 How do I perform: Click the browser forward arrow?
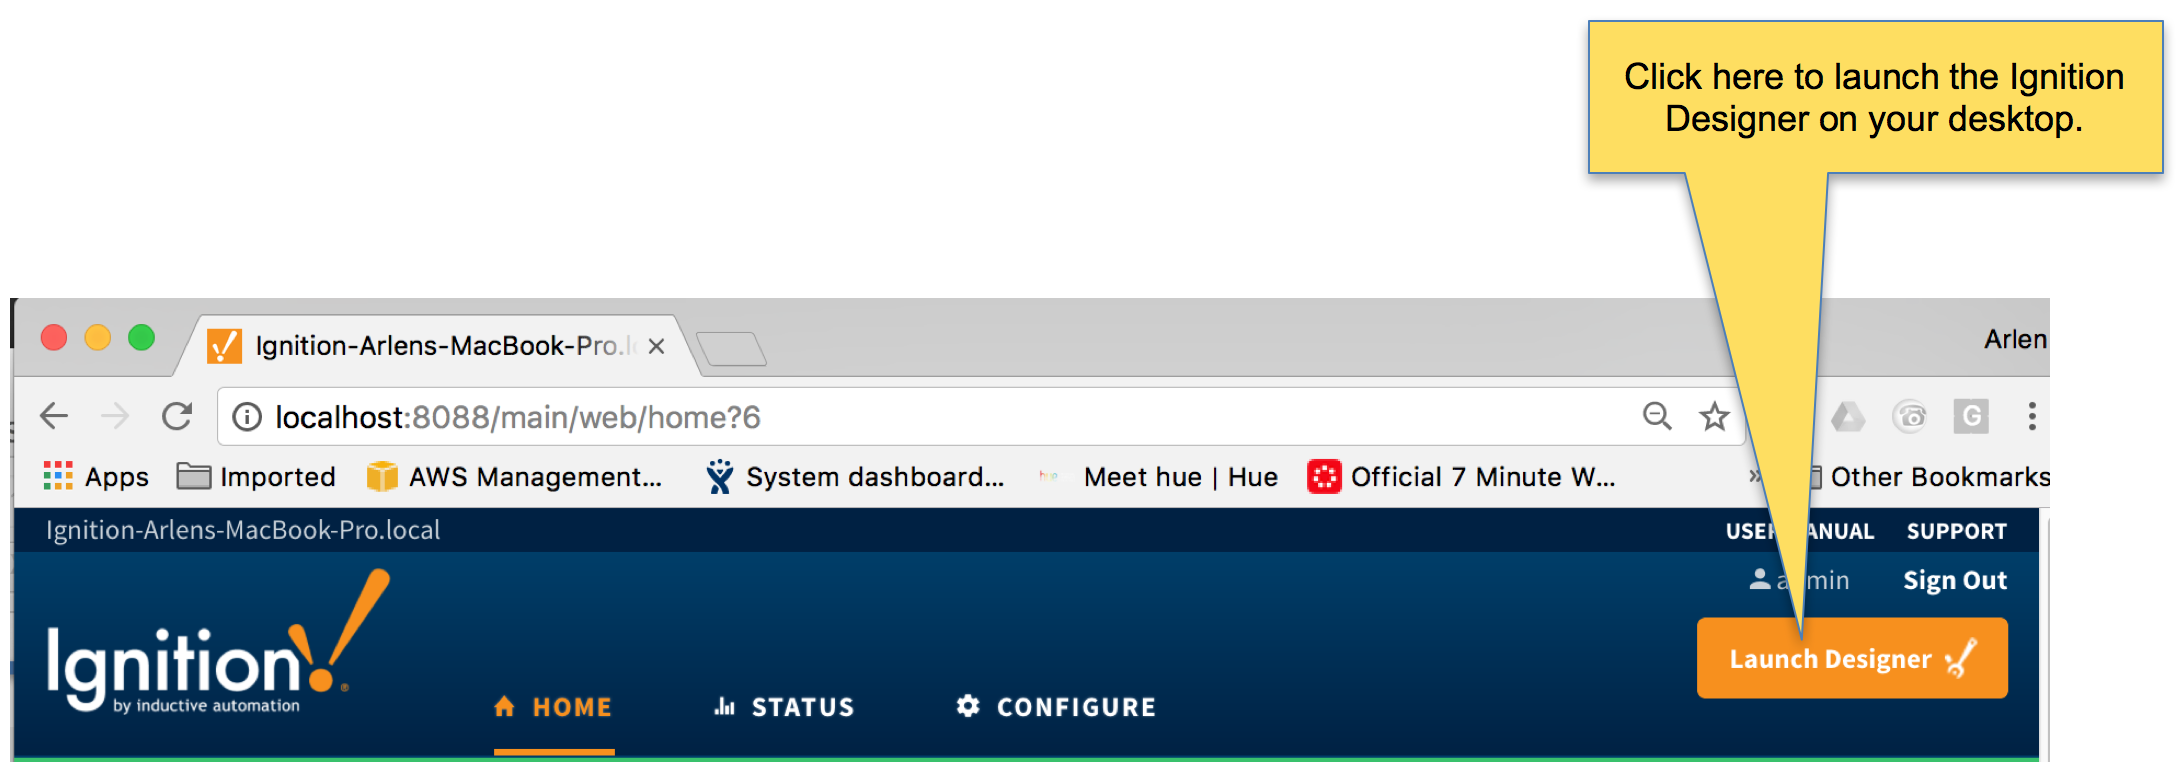[116, 415]
